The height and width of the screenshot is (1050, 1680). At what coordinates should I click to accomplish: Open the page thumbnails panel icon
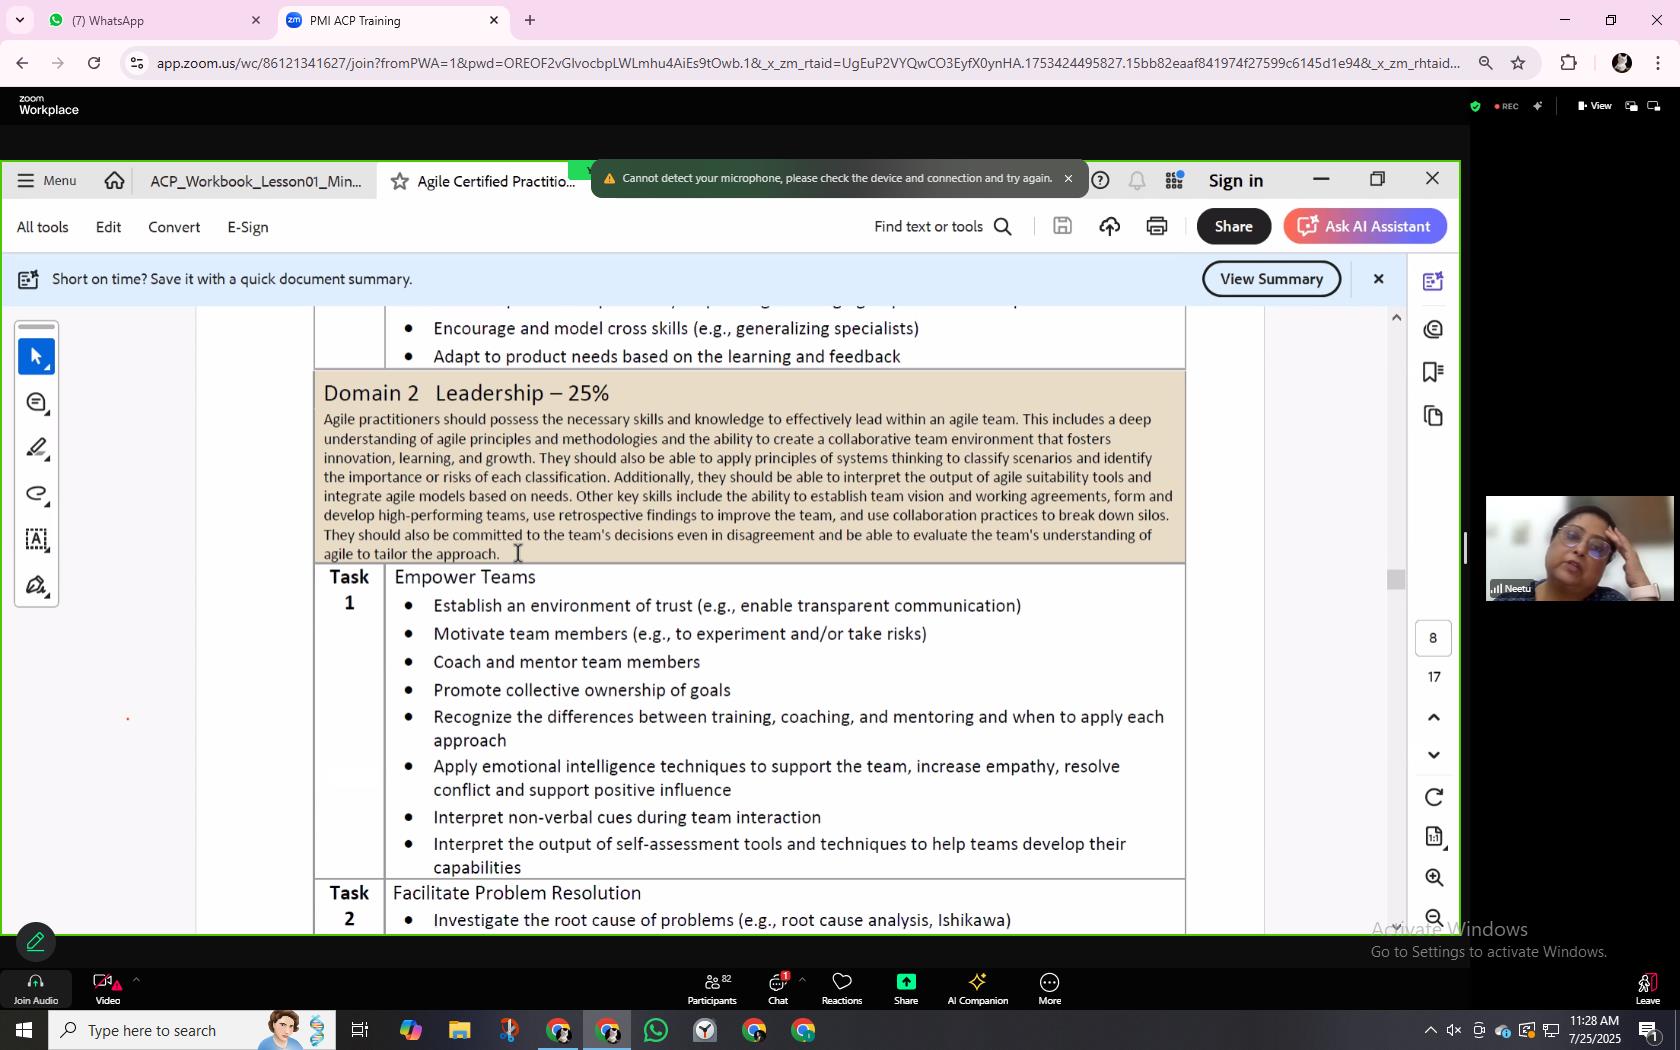pos(1433,416)
